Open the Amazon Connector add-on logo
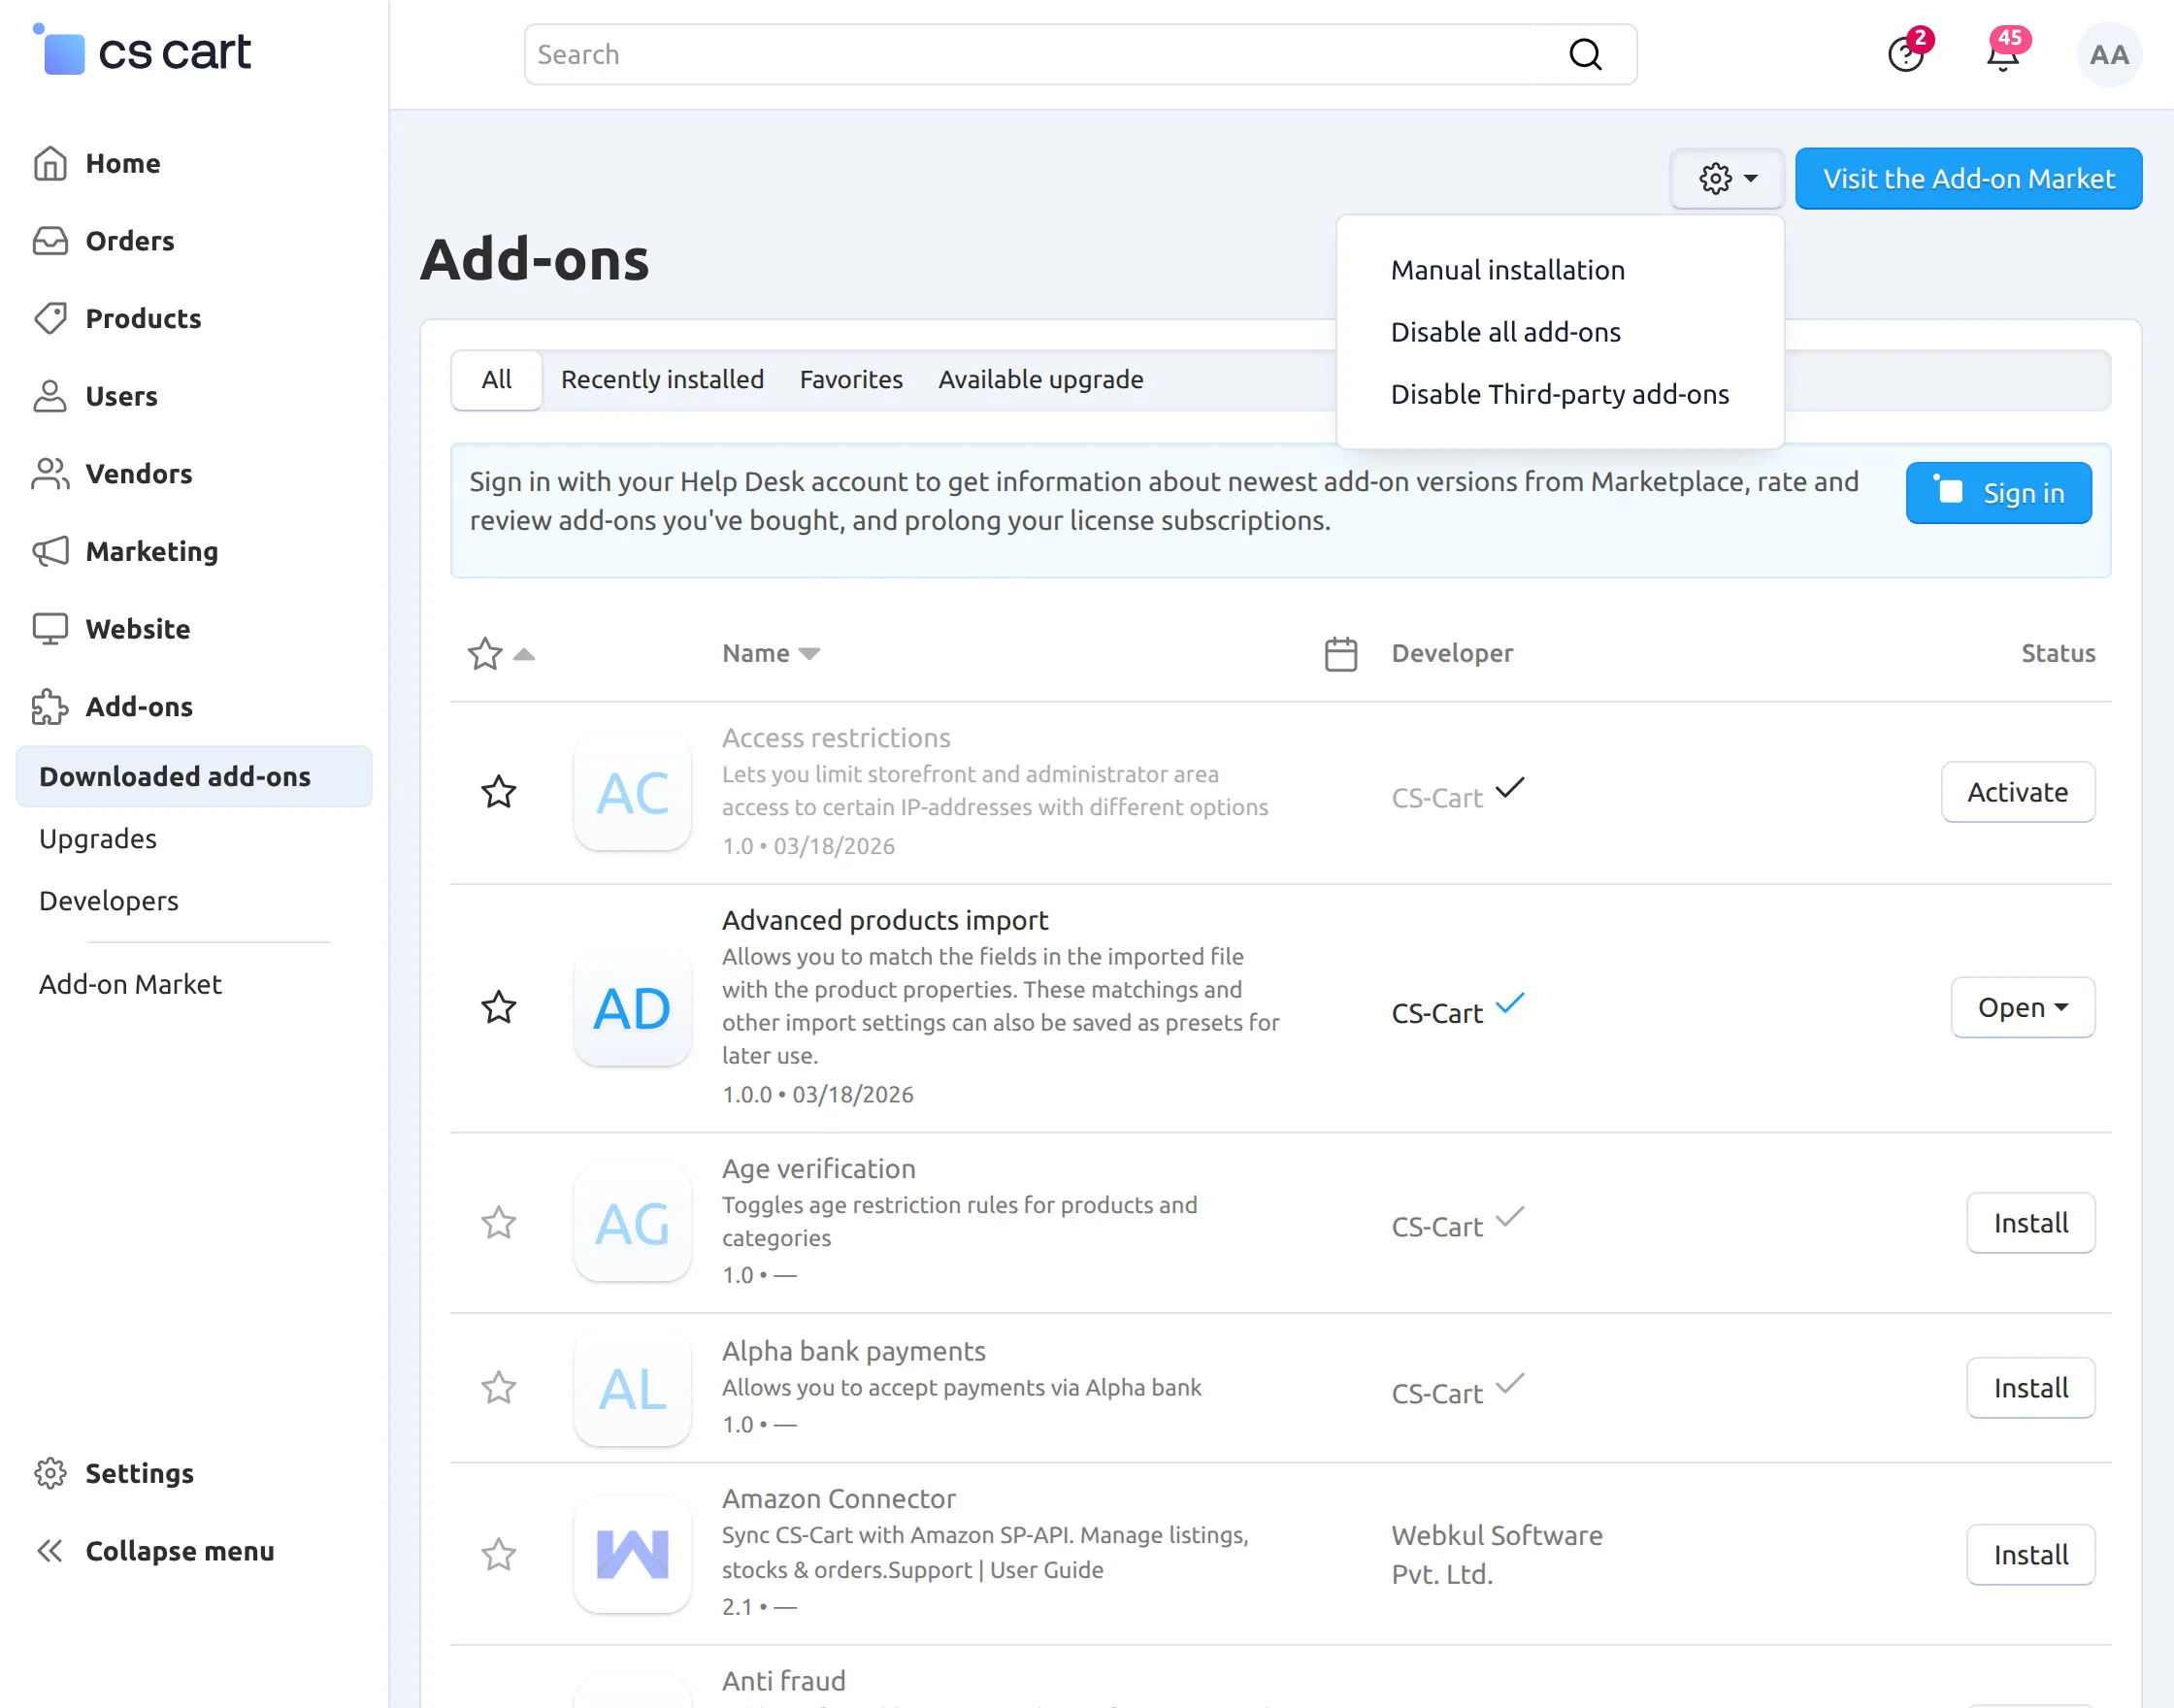 click(632, 1554)
